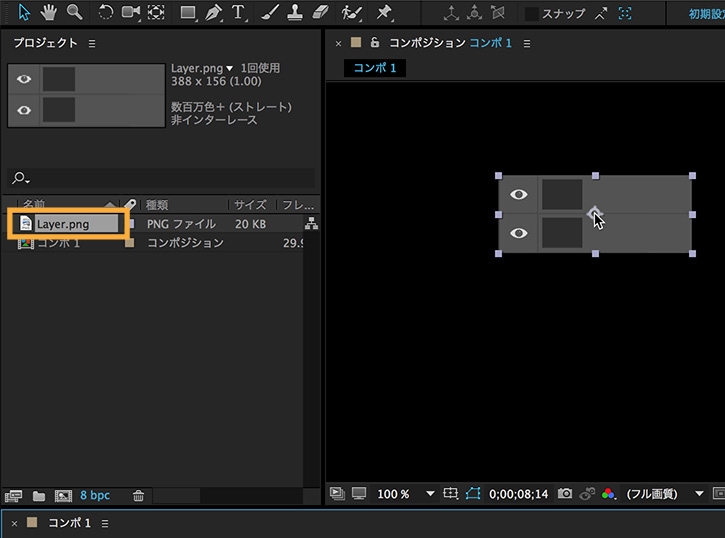Select the Rotation tool
Viewport: 725px width, 538px height.
pyautogui.click(x=105, y=13)
